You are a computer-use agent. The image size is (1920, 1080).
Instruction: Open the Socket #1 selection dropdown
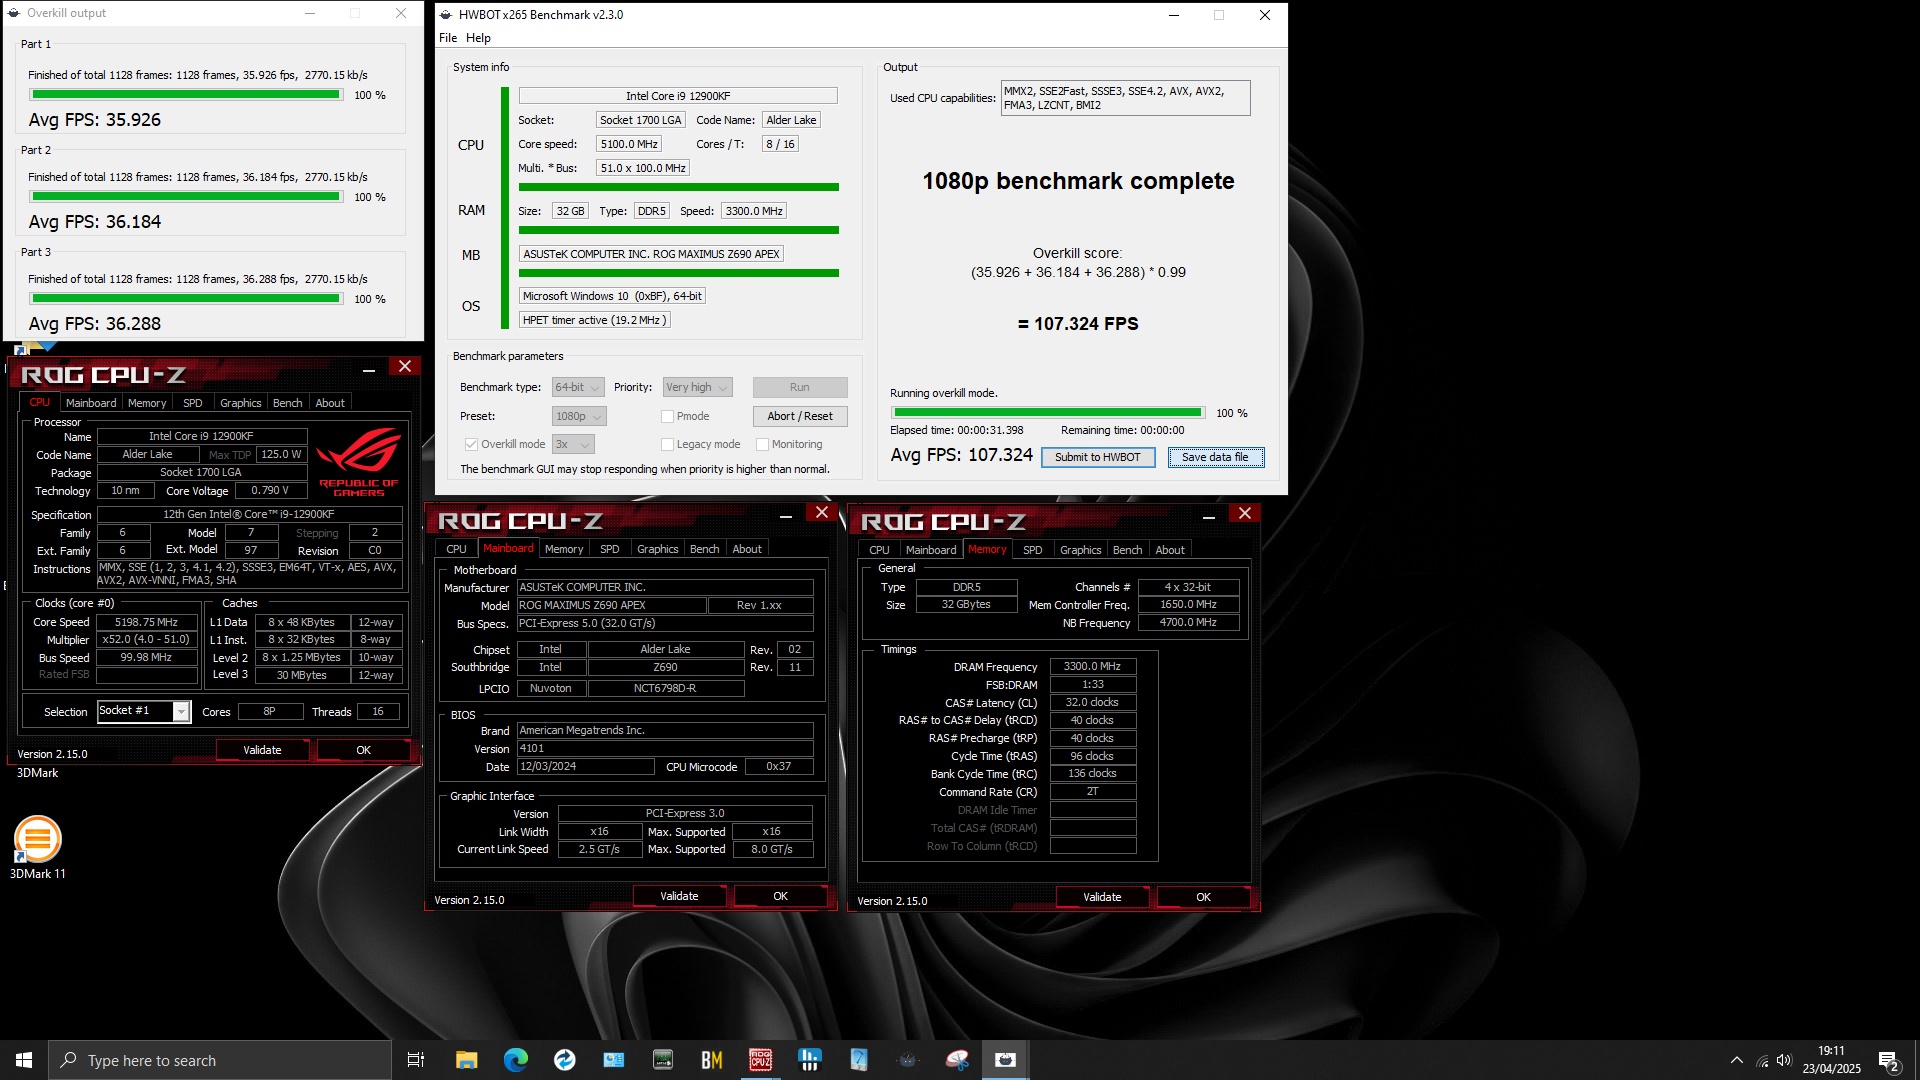143,711
